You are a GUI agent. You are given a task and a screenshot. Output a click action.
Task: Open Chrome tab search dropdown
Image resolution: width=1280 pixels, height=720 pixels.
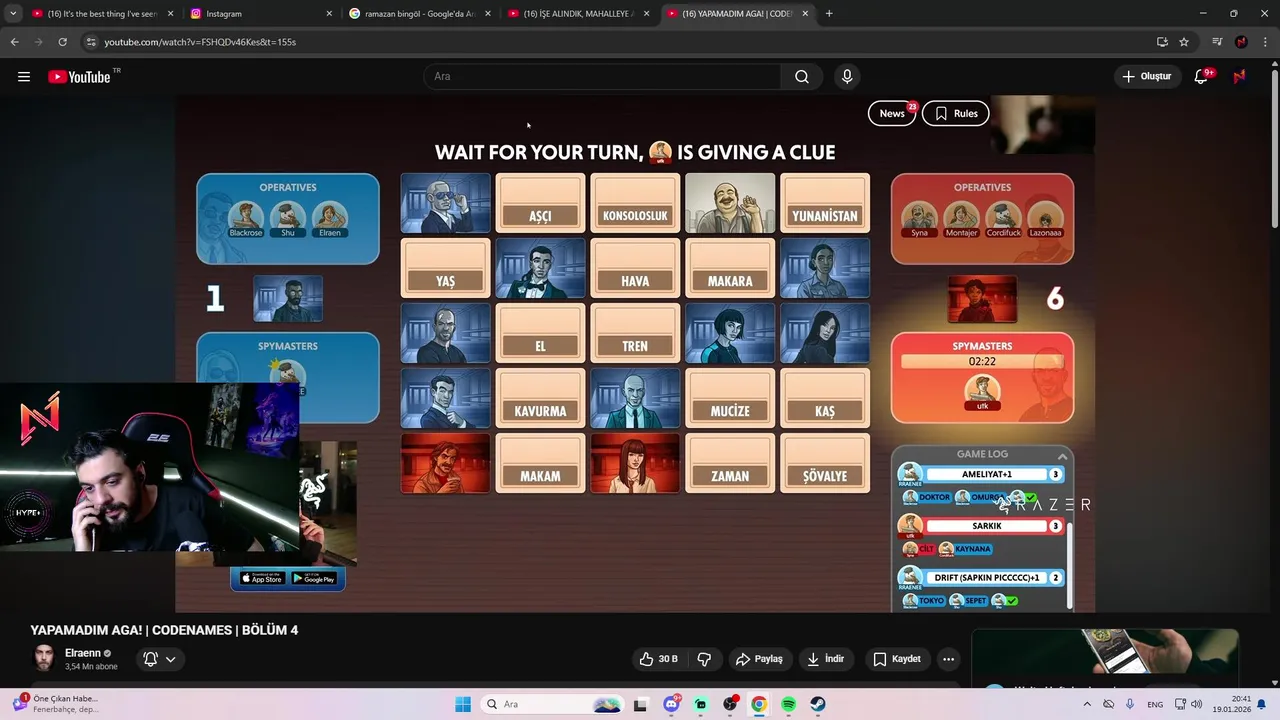pos(13,14)
